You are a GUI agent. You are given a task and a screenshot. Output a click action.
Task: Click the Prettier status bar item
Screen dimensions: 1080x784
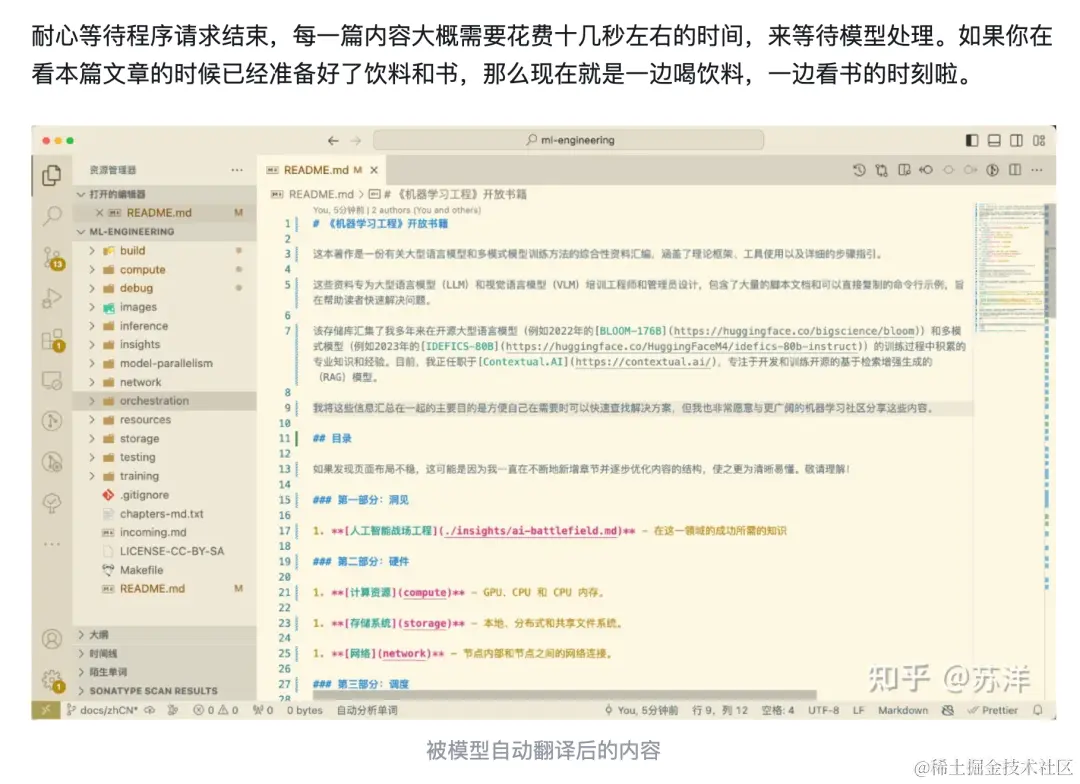(x=993, y=710)
